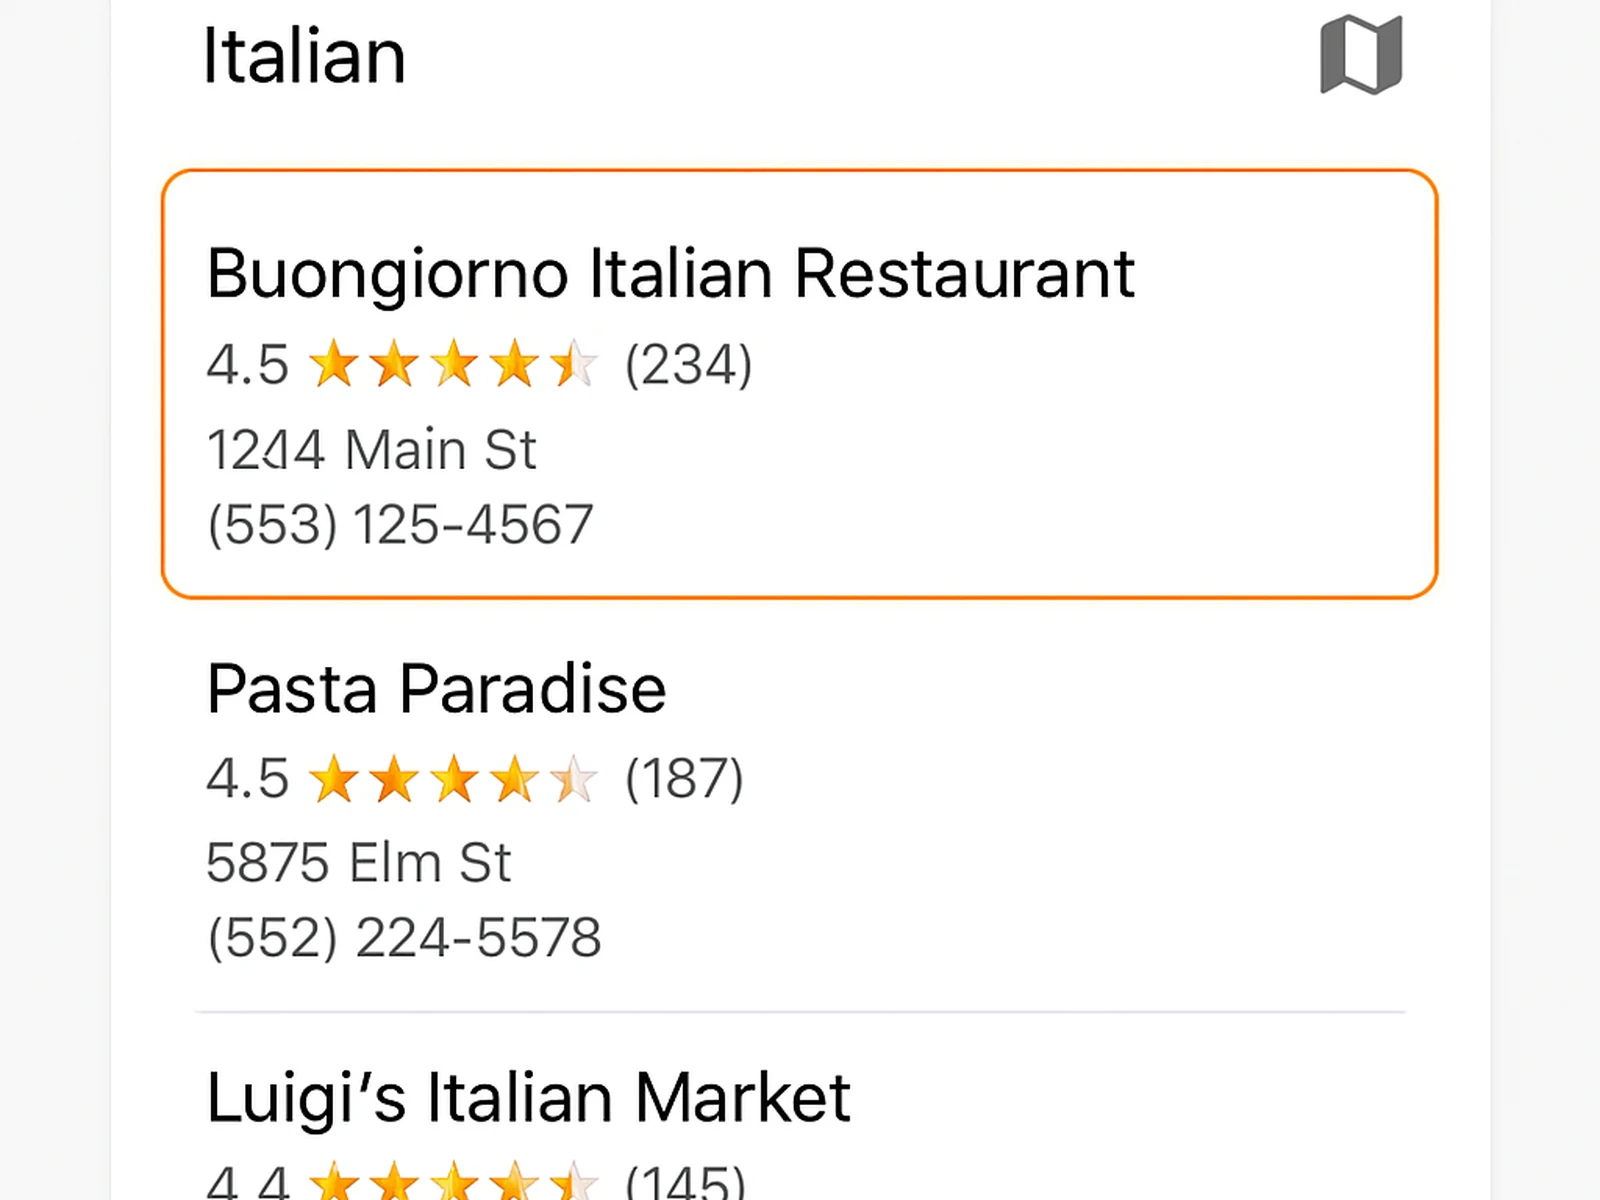
Task: Click the map fold icon beside Italian header
Action: (1360, 54)
